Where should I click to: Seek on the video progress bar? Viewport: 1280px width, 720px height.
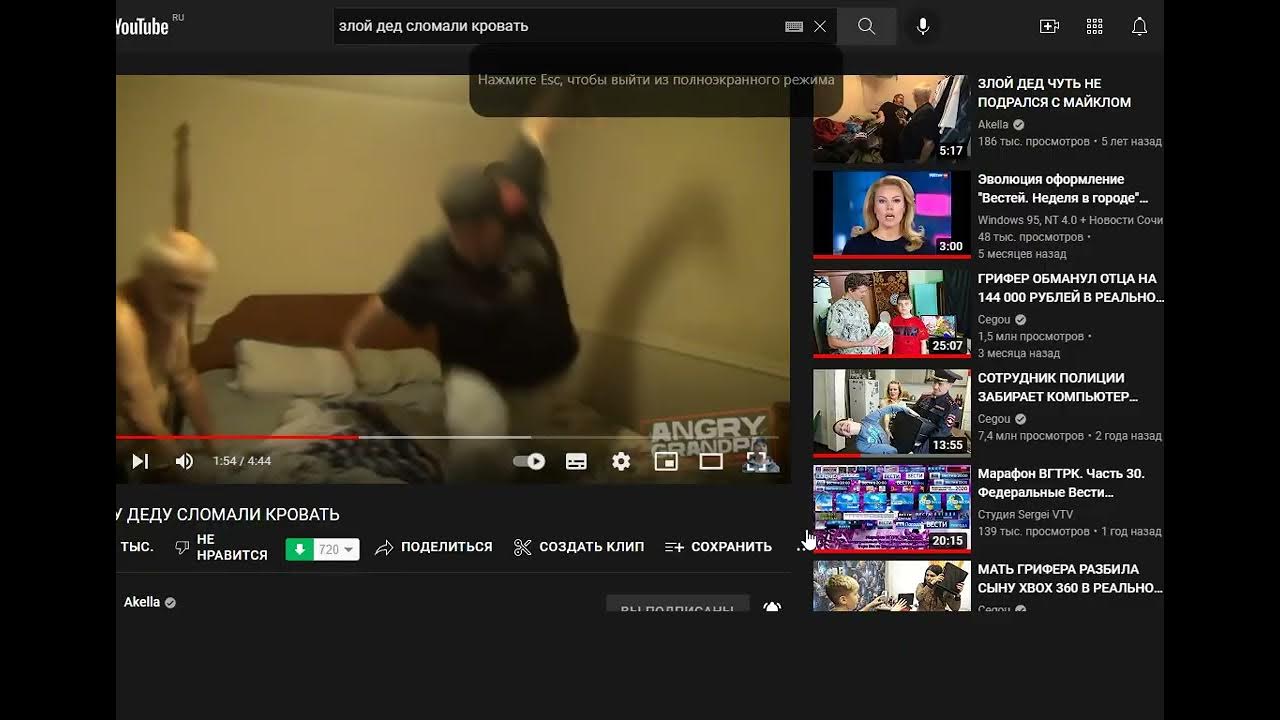click(x=447, y=437)
